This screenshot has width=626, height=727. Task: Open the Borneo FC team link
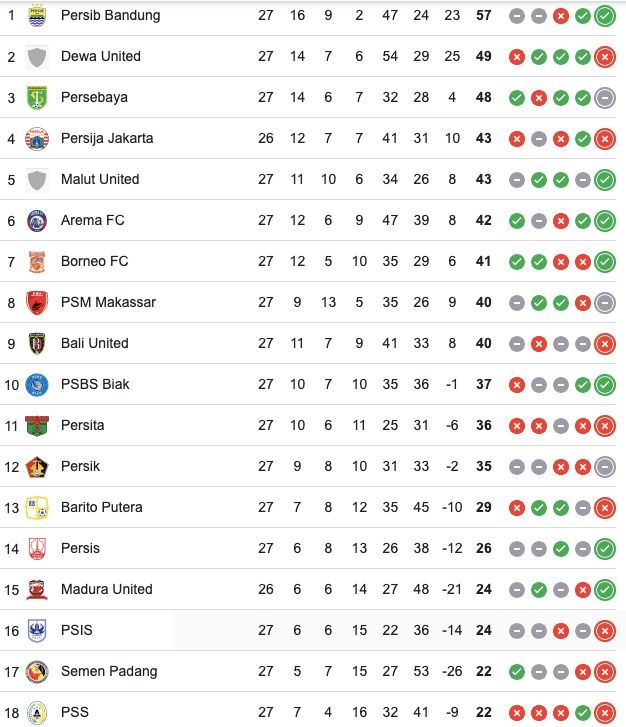pyautogui.click(x=95, y=261)
